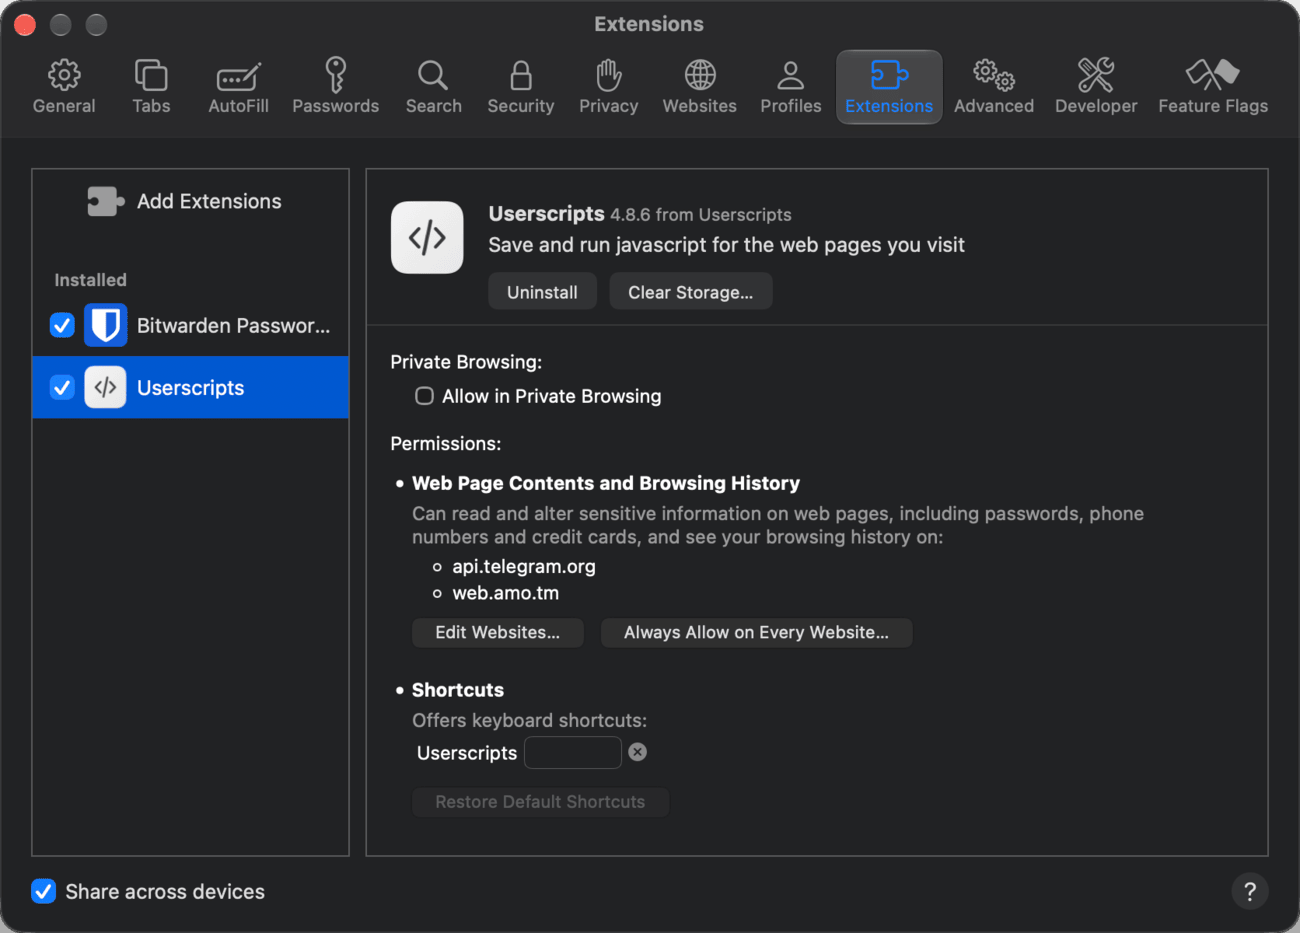
Task: Select Bitwarden Password row in sidebar
Action: tap(190, 325)
